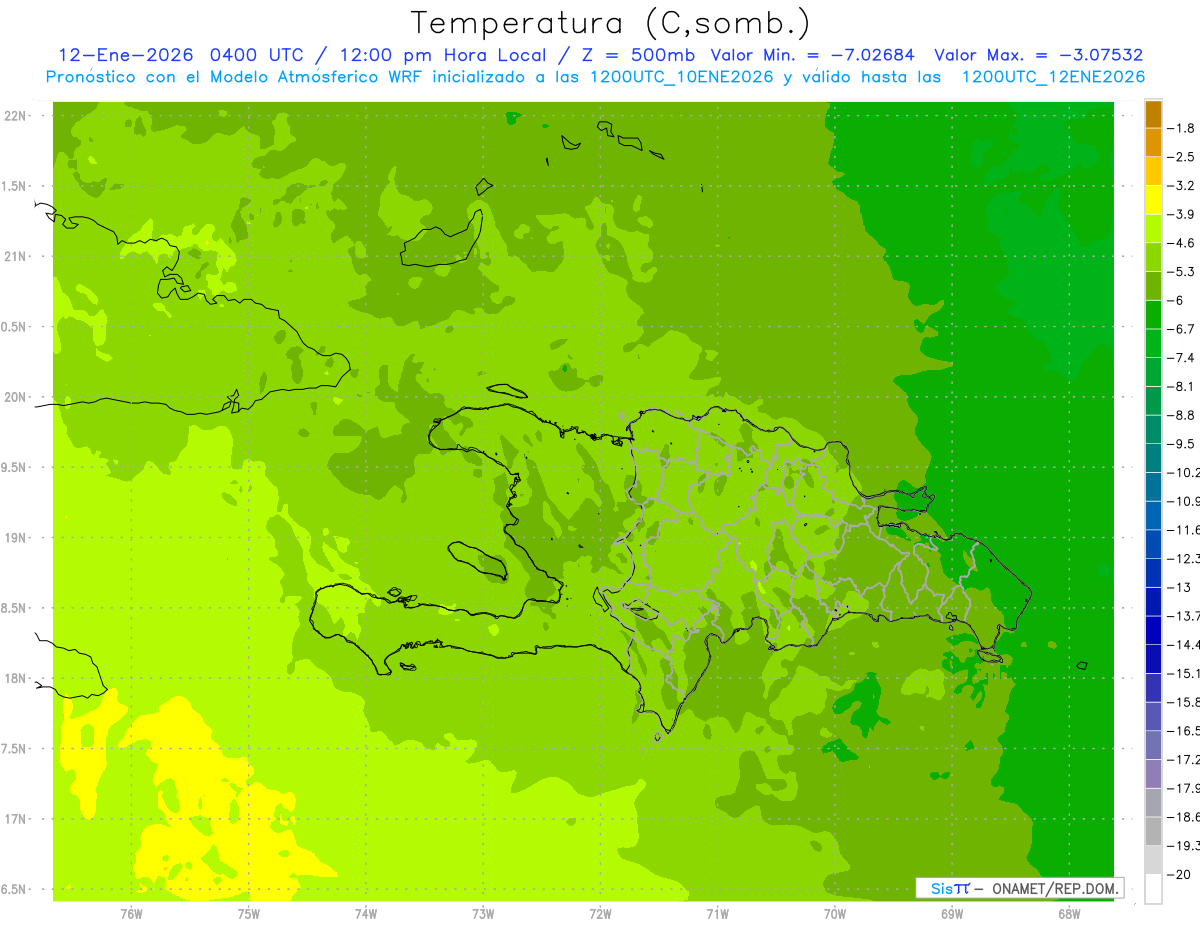Click the orange swatch between -1.8 and -2.5
This screenshot has height=927, width=1200.
pos(1153,143)
